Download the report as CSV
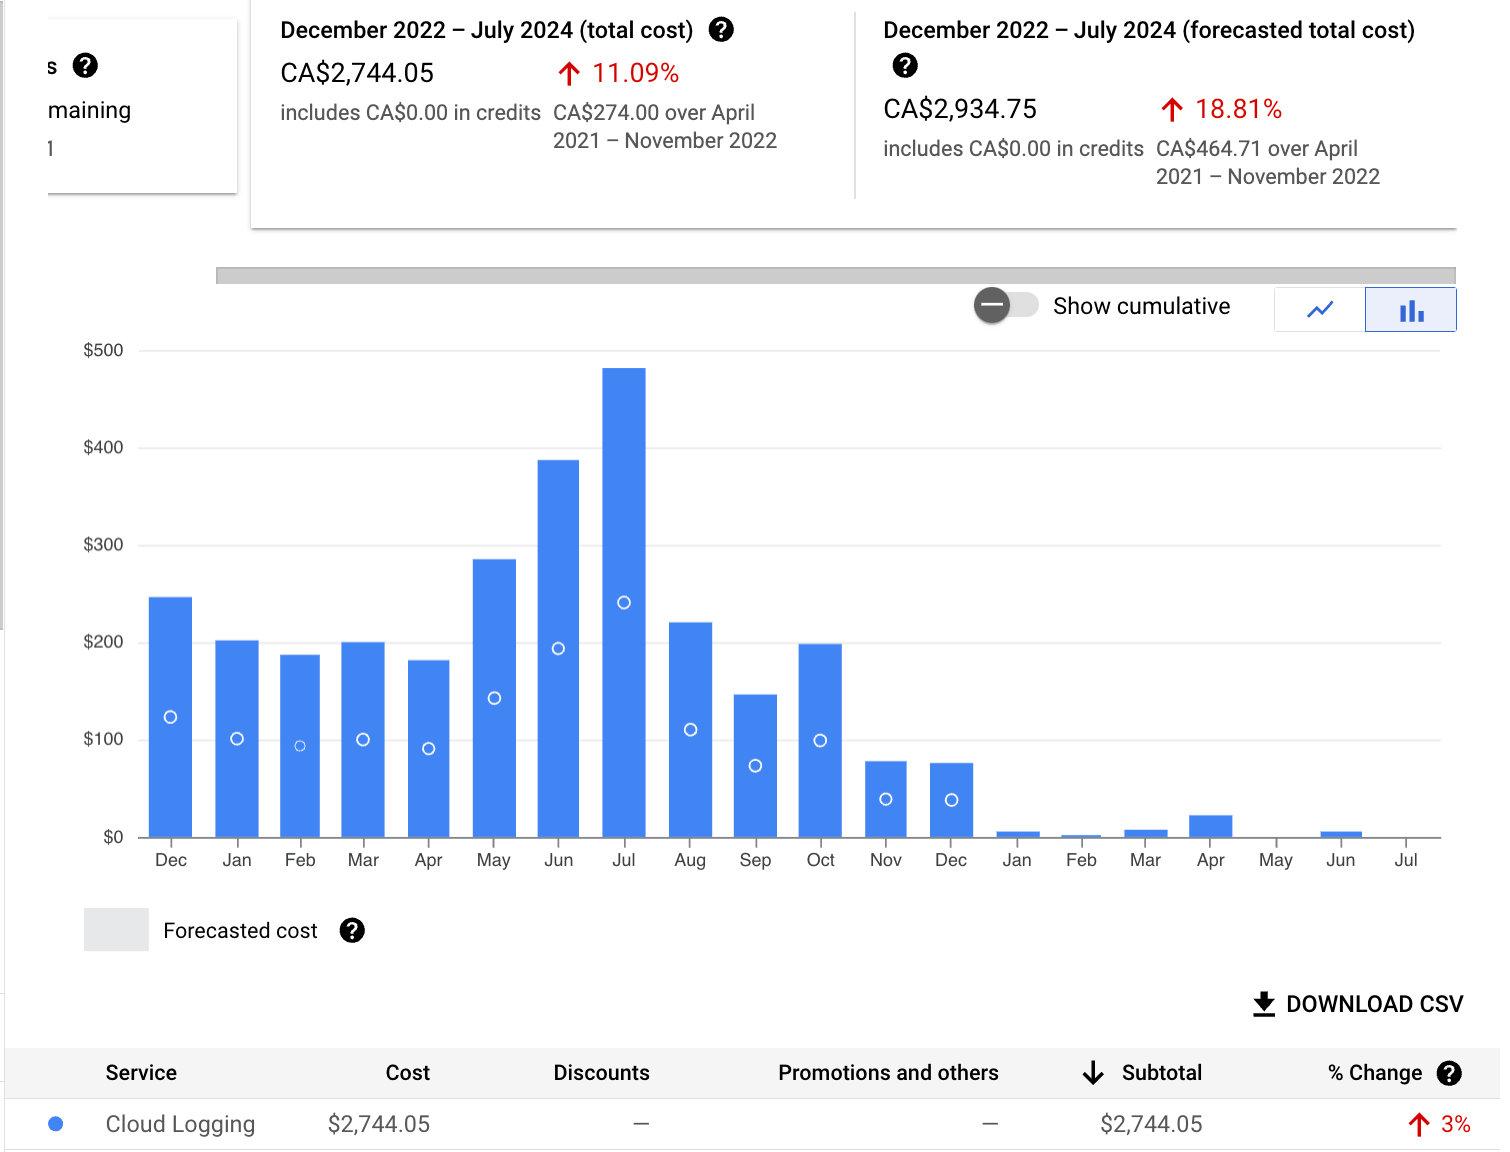 pyautogui.click(x=1358, y=1004)
